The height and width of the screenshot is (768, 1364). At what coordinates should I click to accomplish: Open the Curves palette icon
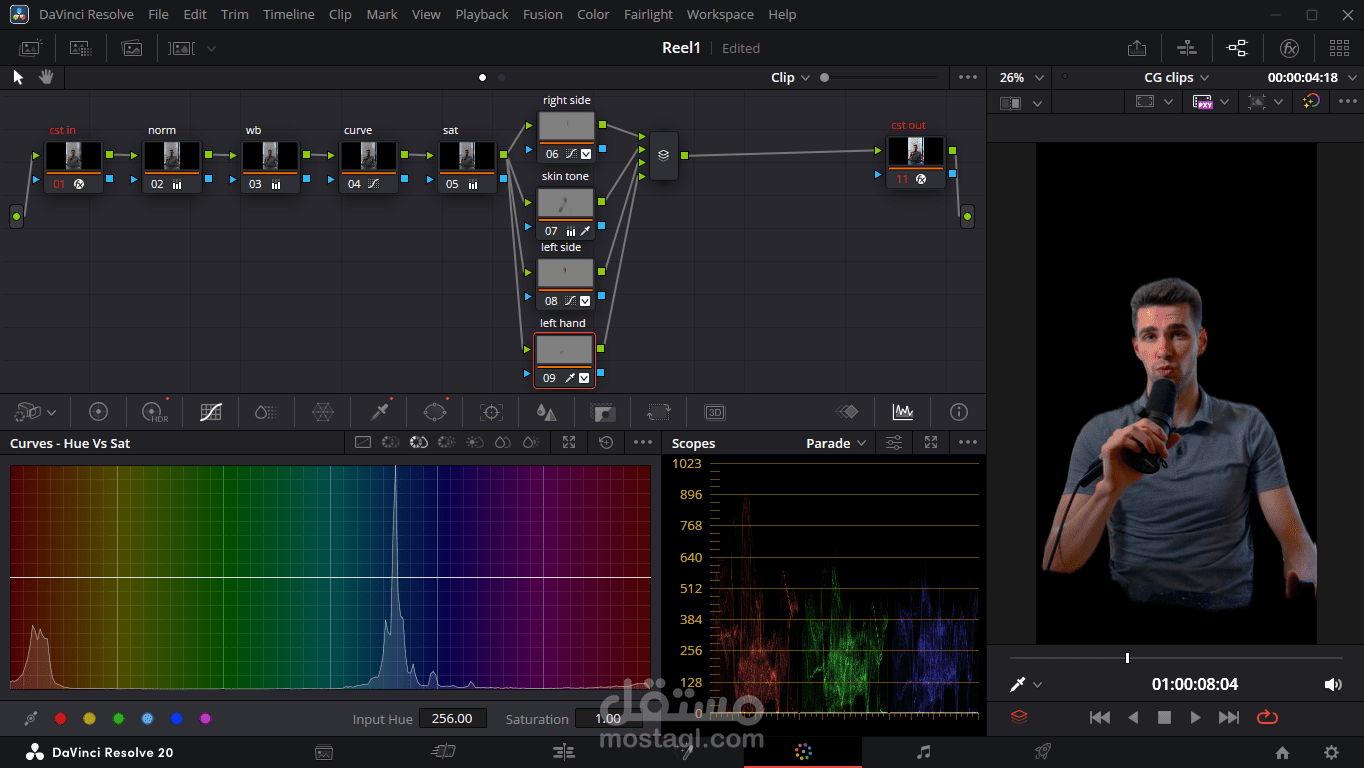tap(210, 412)
